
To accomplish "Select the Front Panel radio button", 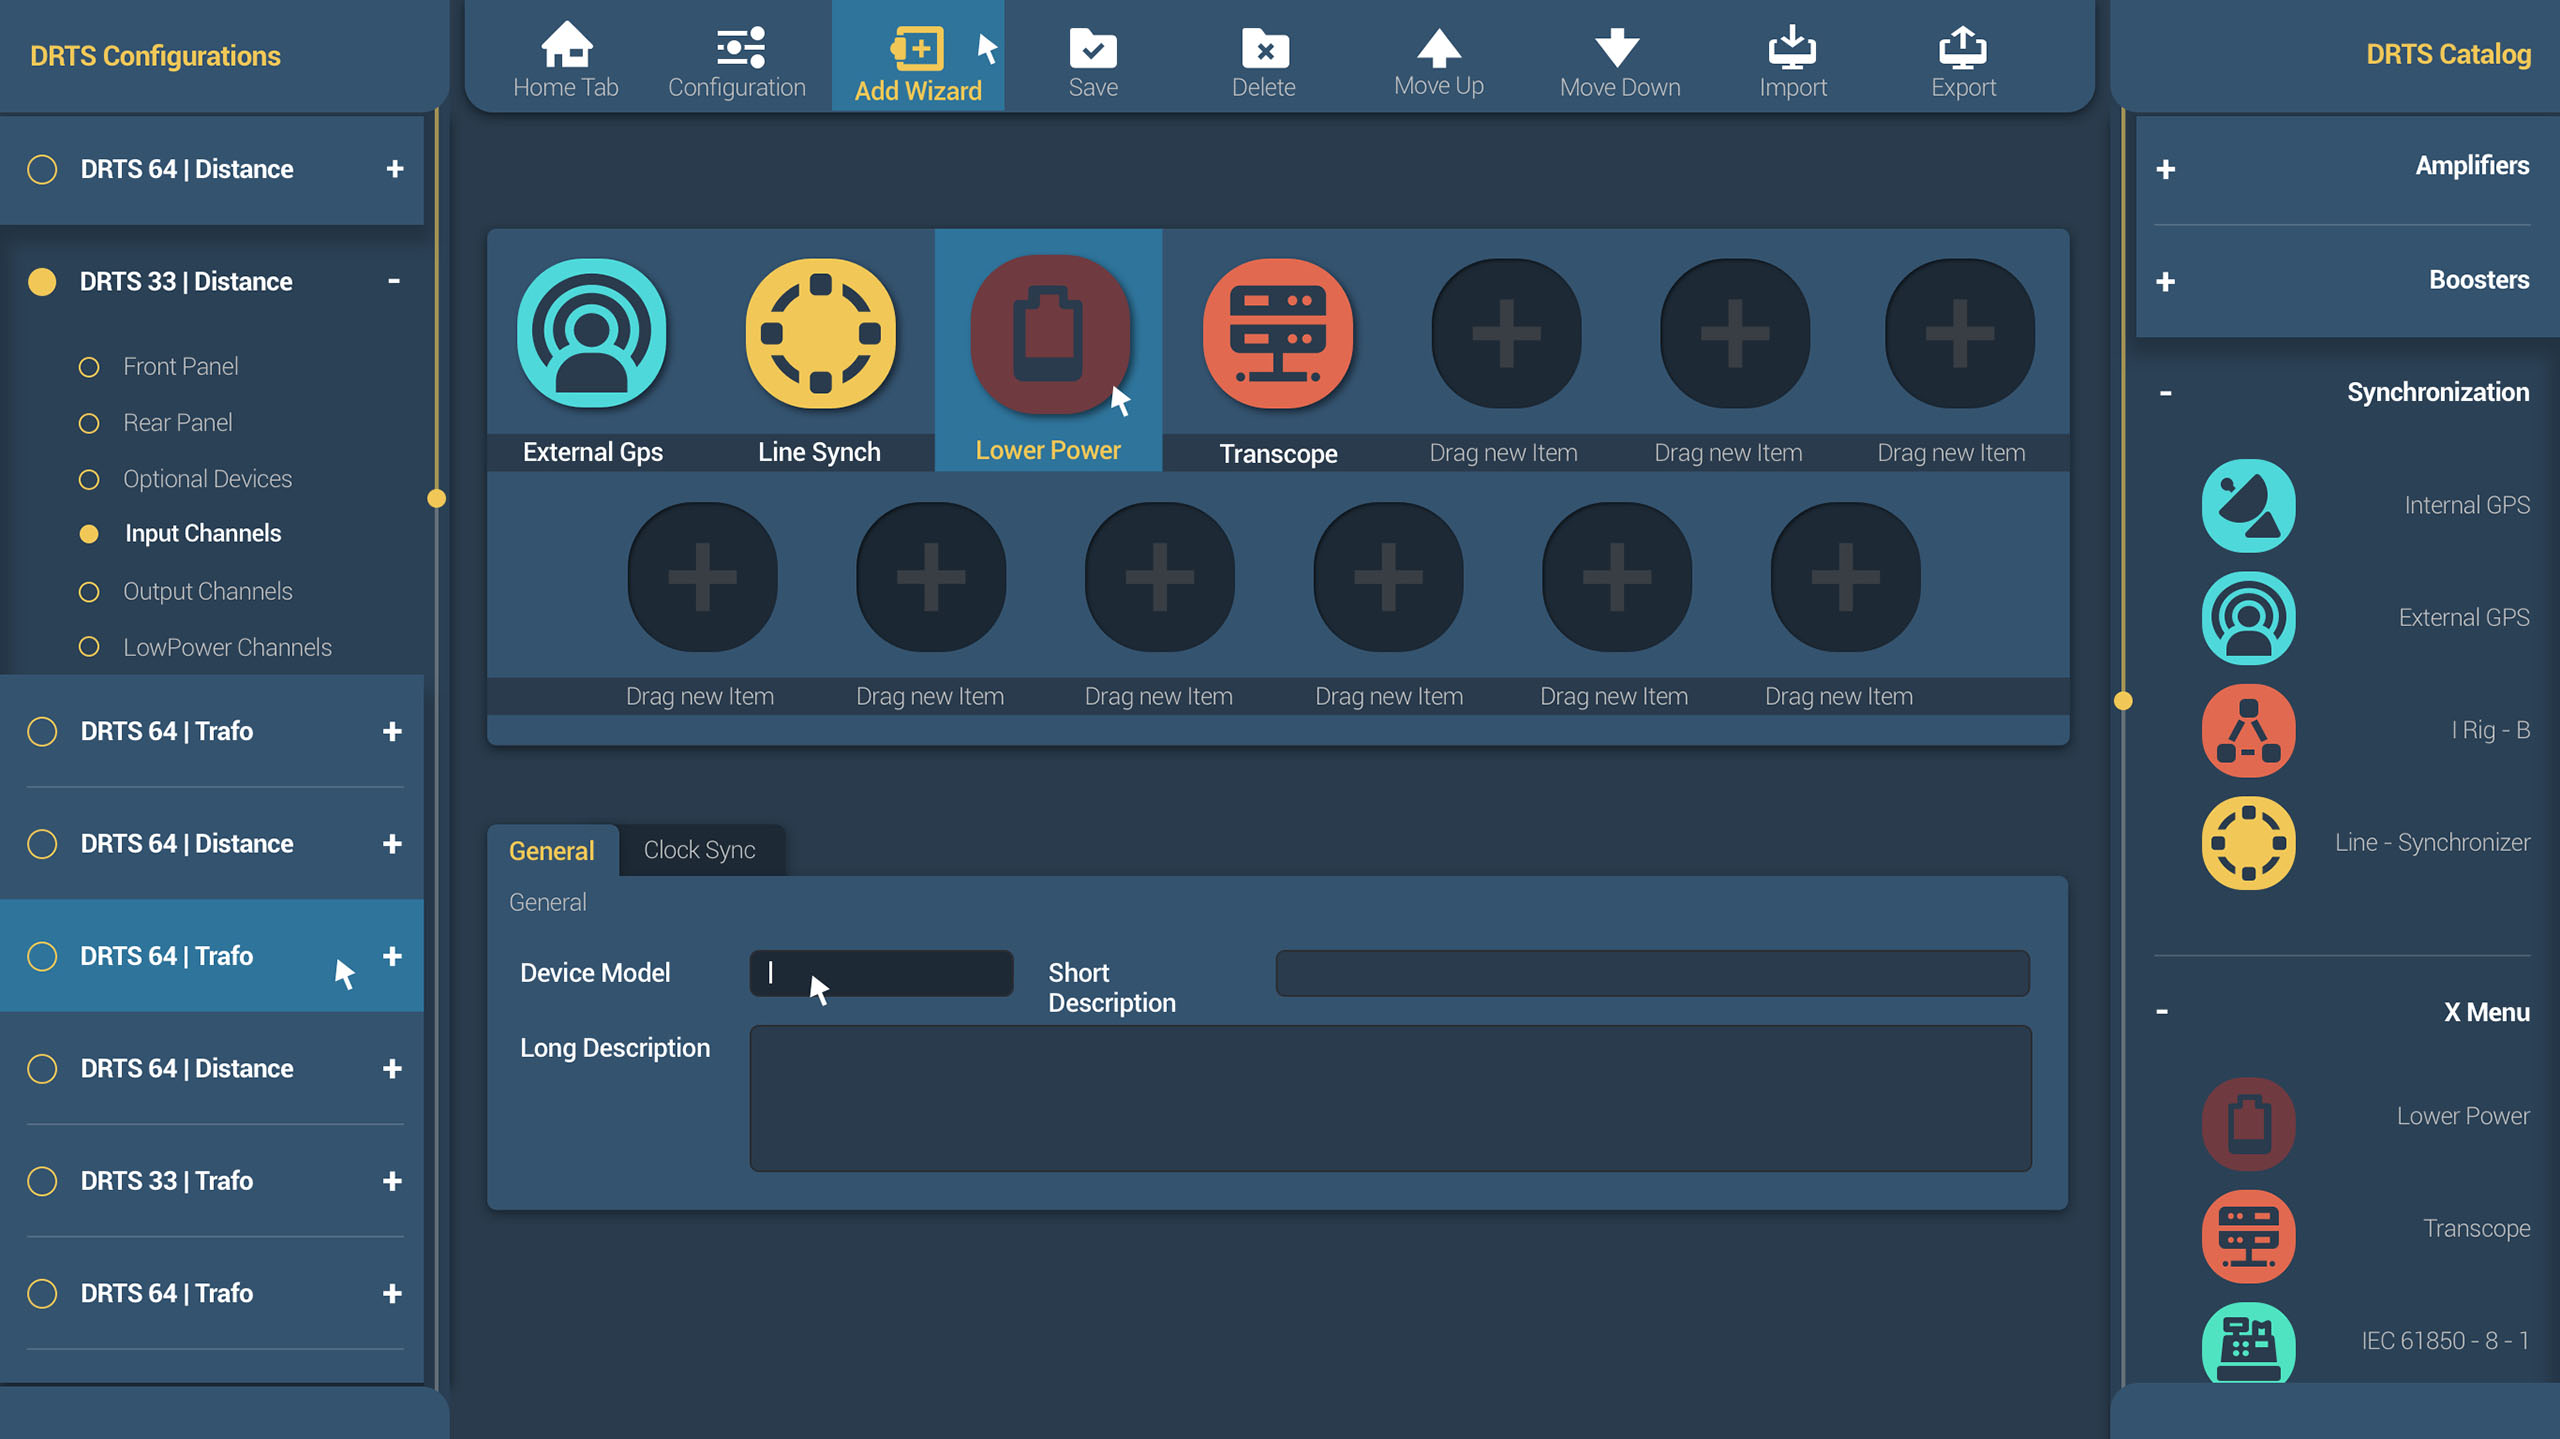I will click(89, 367).
